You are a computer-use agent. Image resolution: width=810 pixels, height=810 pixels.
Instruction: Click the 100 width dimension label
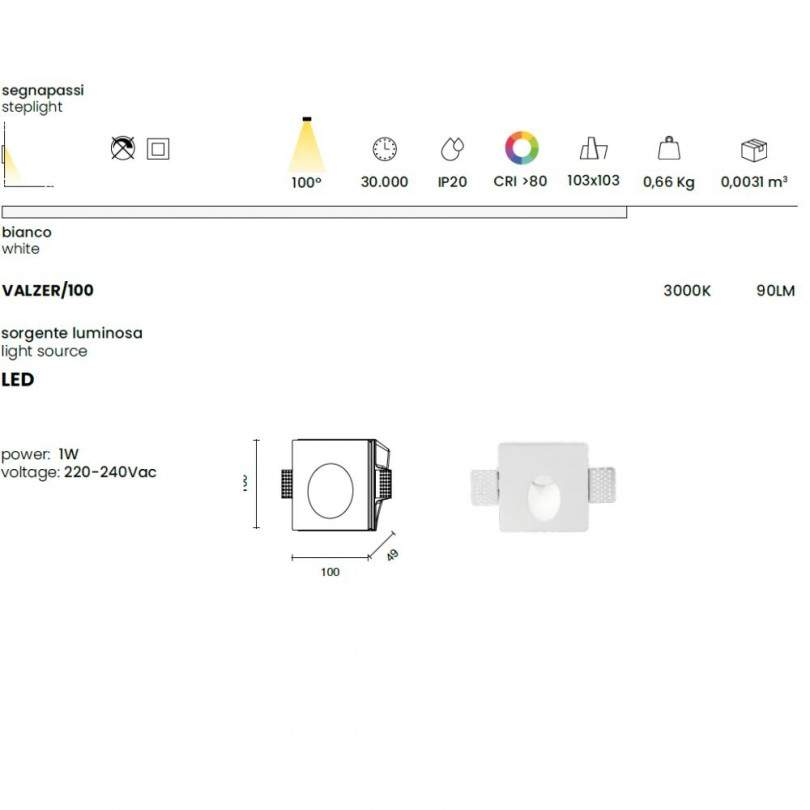pos(330,572)
